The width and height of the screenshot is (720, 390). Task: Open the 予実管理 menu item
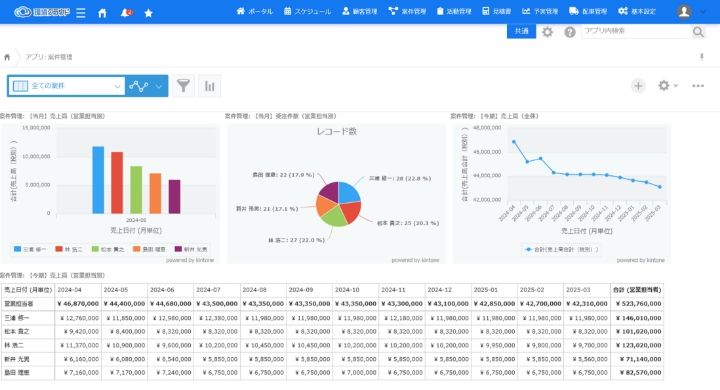pos(540,11)
